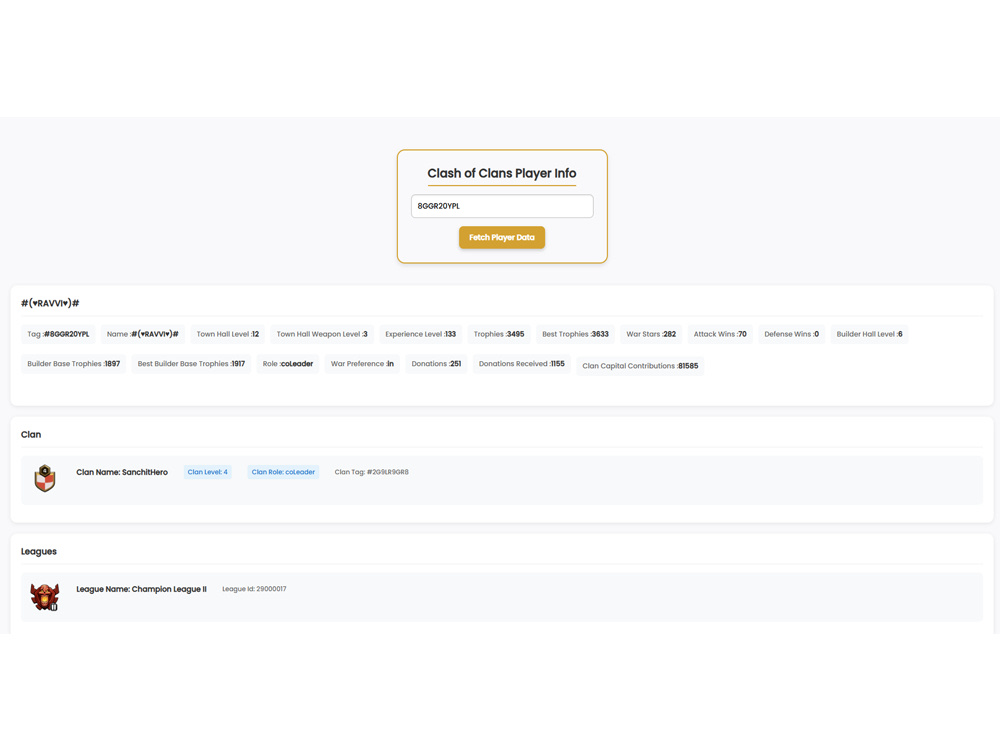Click the Donations 251 chip
Image resolution: width=1000 pixels, height=750 pixels.
(x=436, y=364)
